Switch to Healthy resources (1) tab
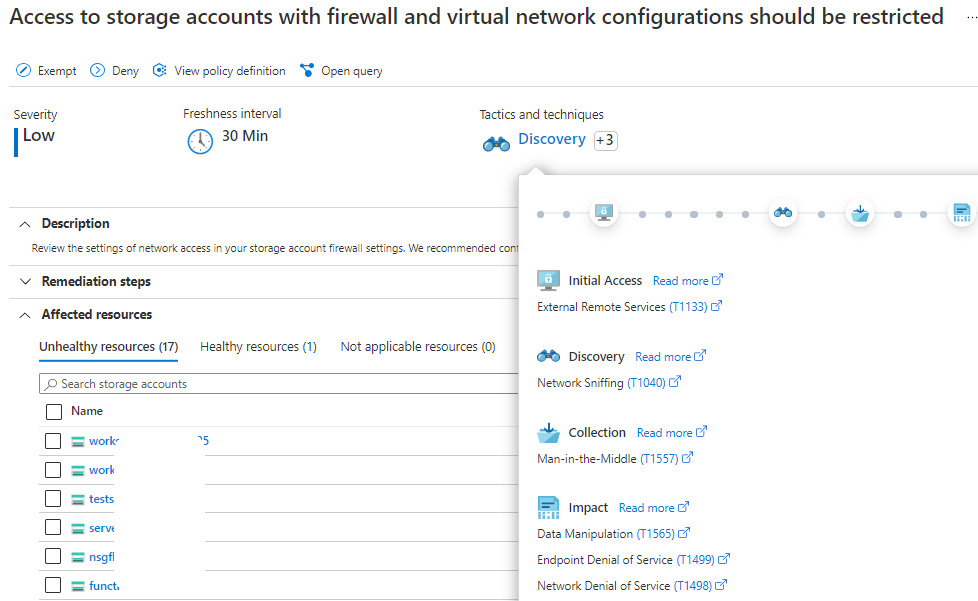 258,347
